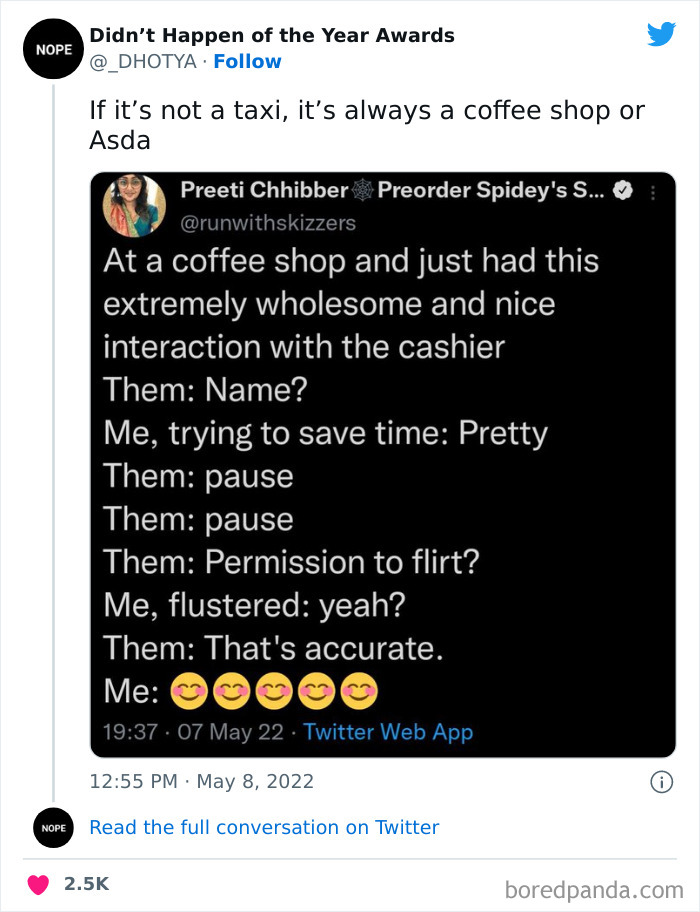Read the full conversation on Twitter
The image size is (700, 912).
(x=264, y=827)
